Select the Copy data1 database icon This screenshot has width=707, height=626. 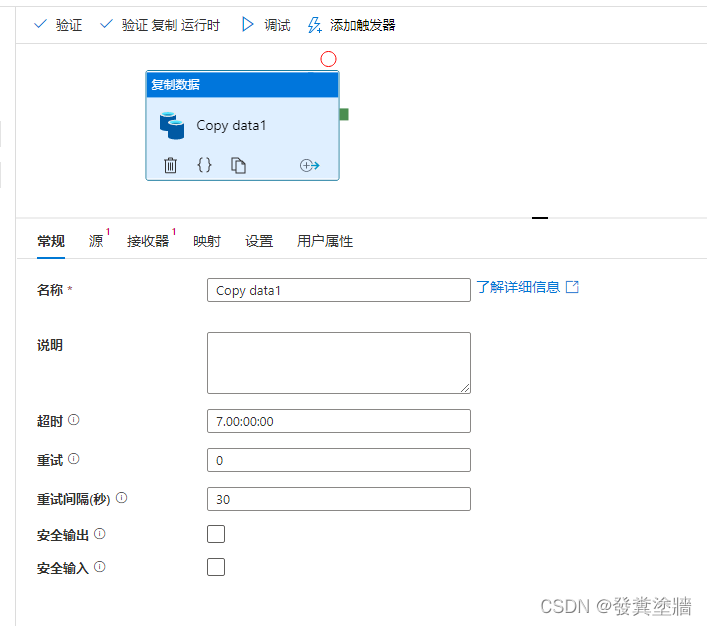172,125
